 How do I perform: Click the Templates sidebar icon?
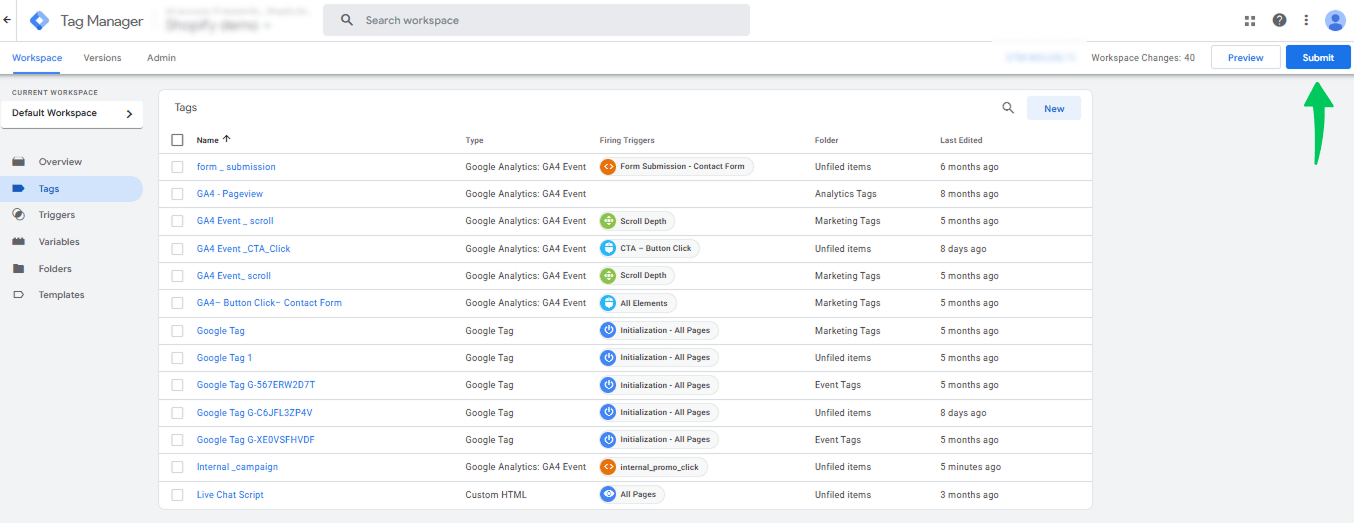coord(18,295)
